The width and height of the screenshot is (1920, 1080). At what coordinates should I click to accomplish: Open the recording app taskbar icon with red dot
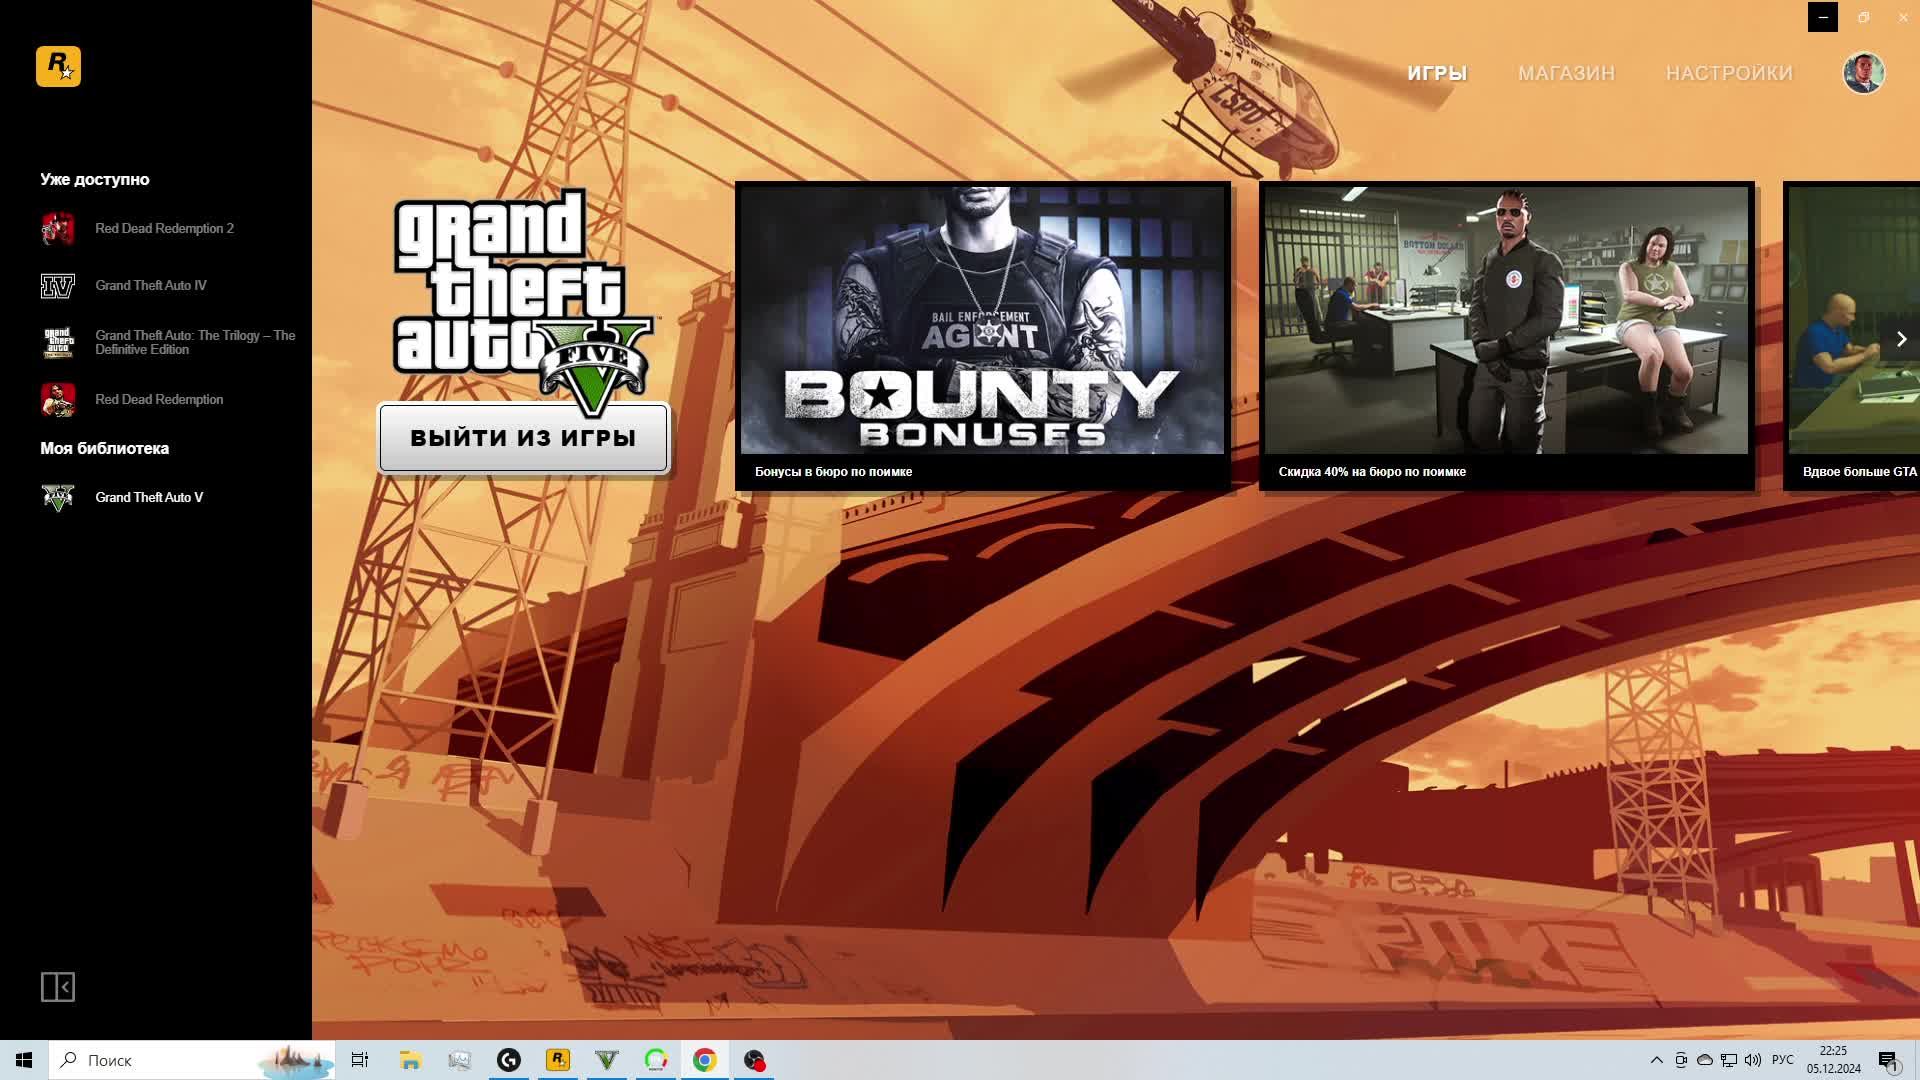pyautogui.click(x=754, y=1060)
